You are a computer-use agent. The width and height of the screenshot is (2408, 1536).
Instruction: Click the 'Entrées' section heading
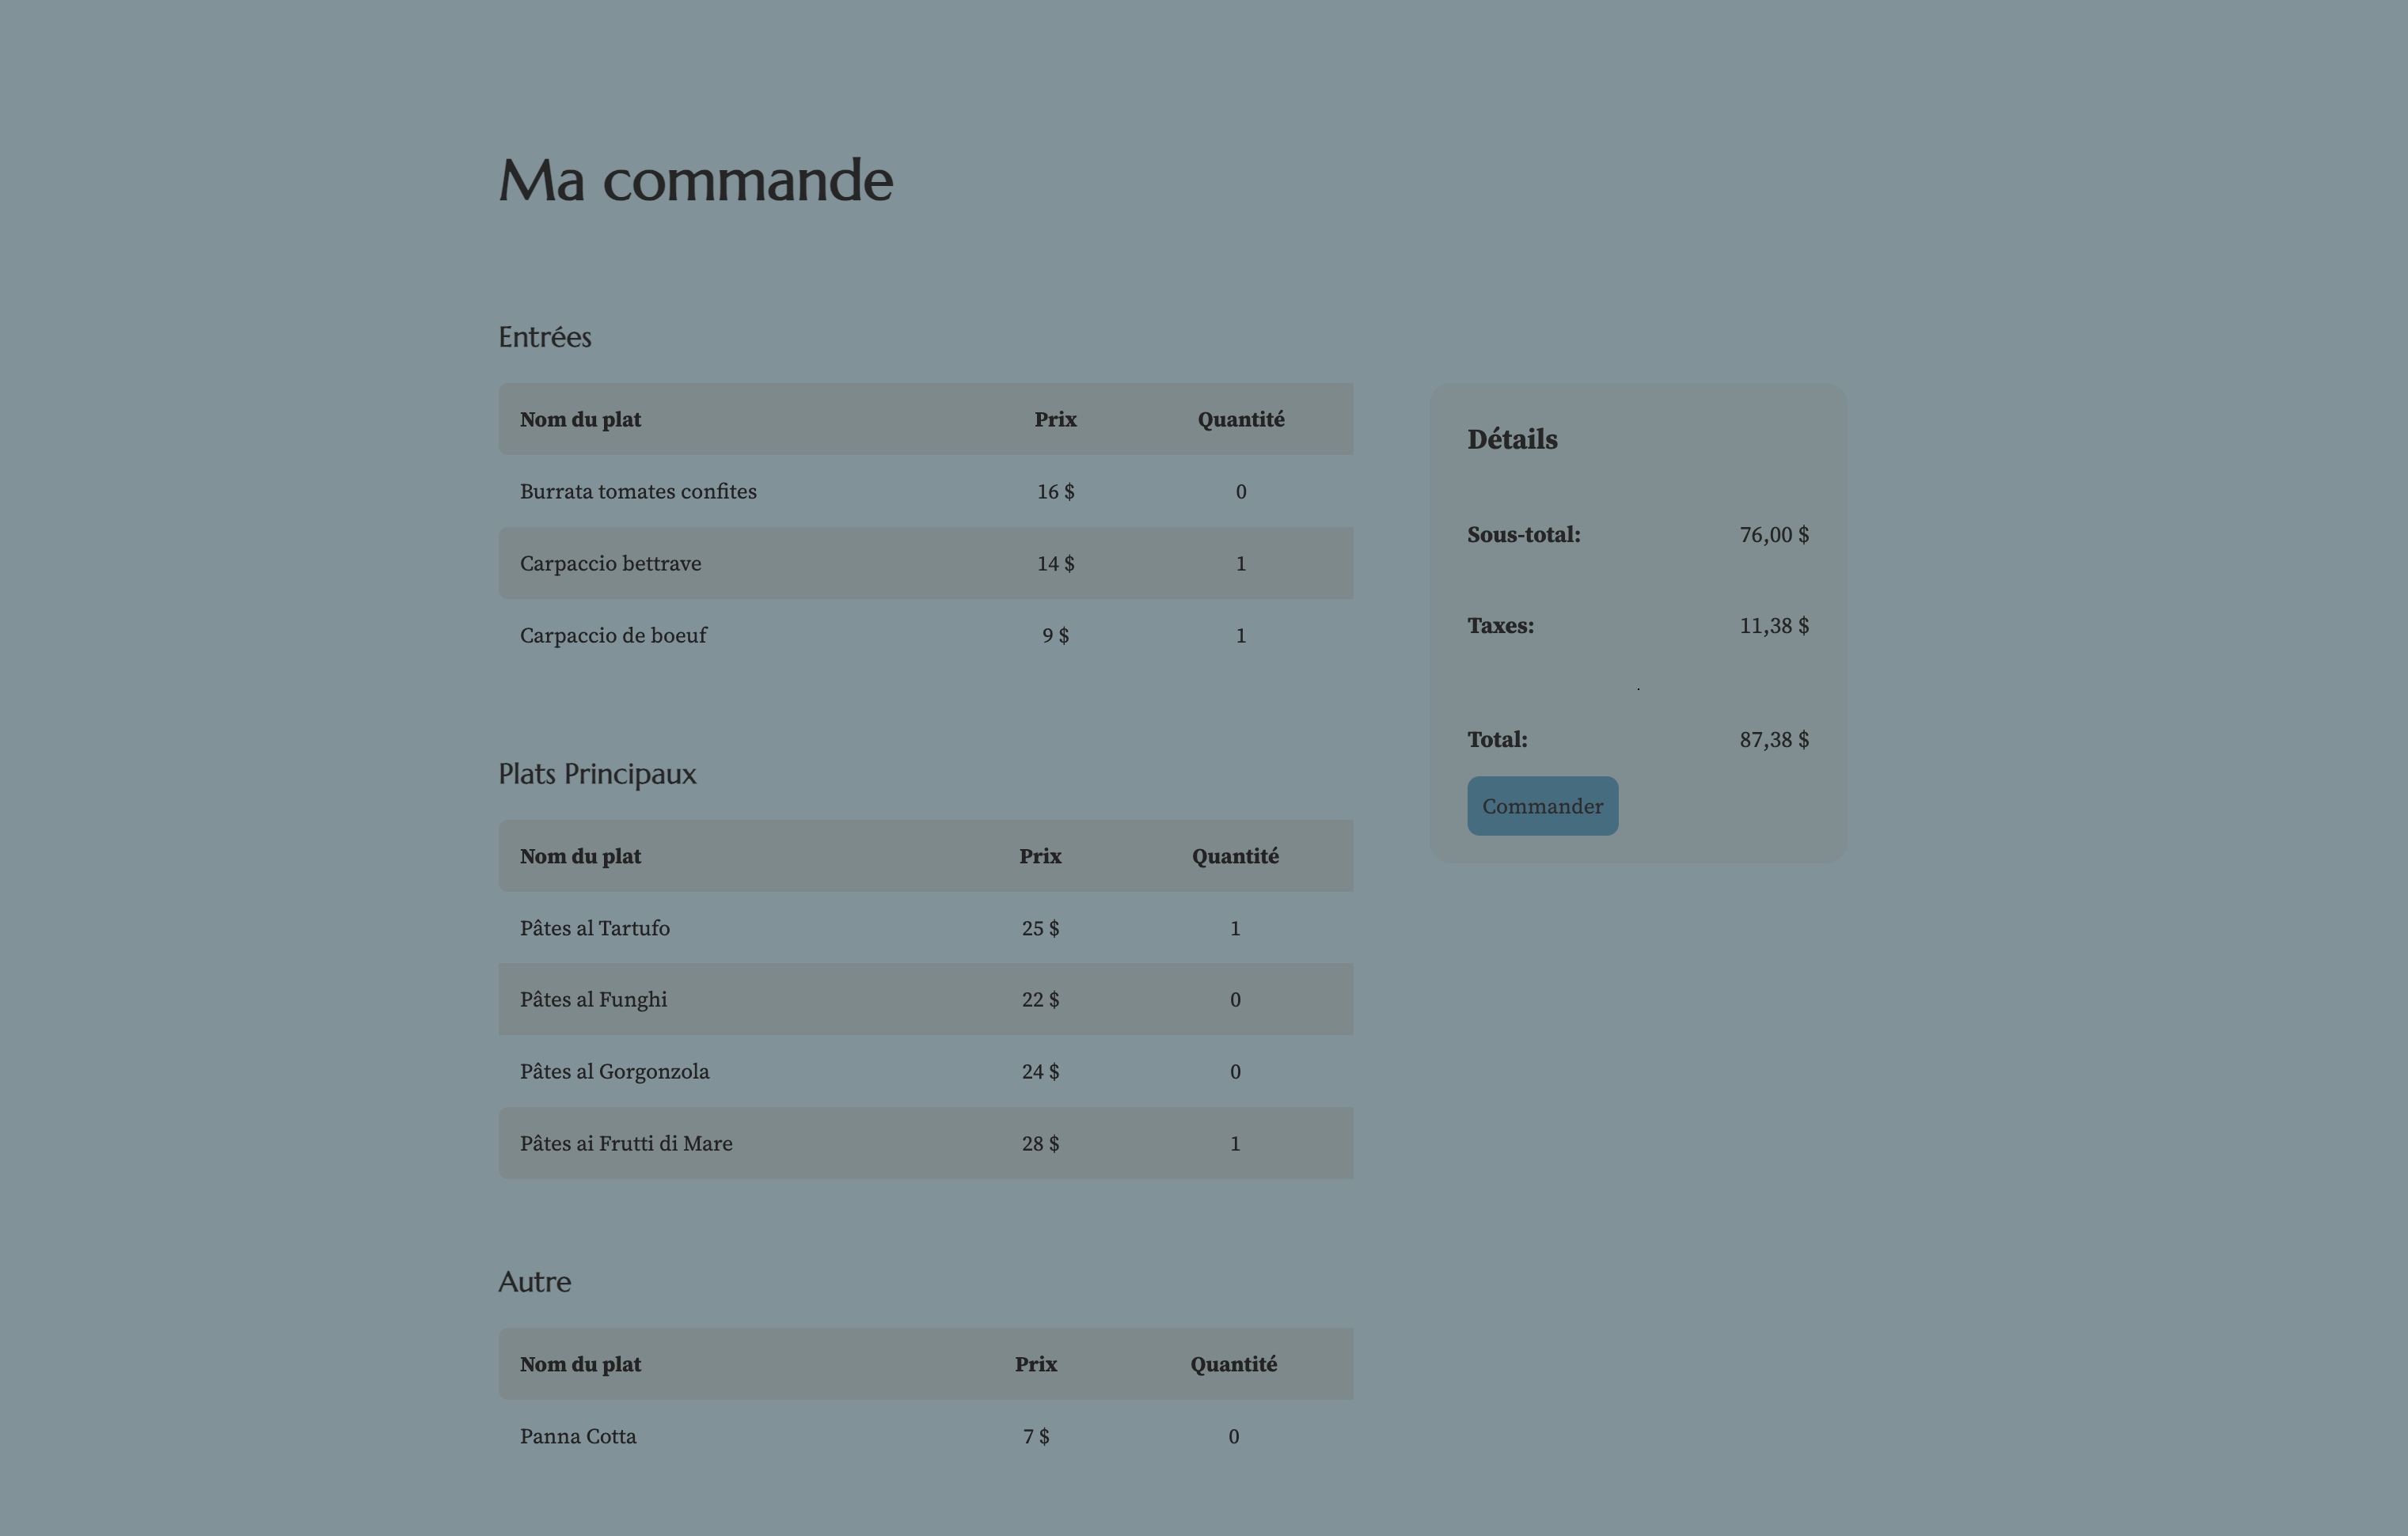(545, 337)
